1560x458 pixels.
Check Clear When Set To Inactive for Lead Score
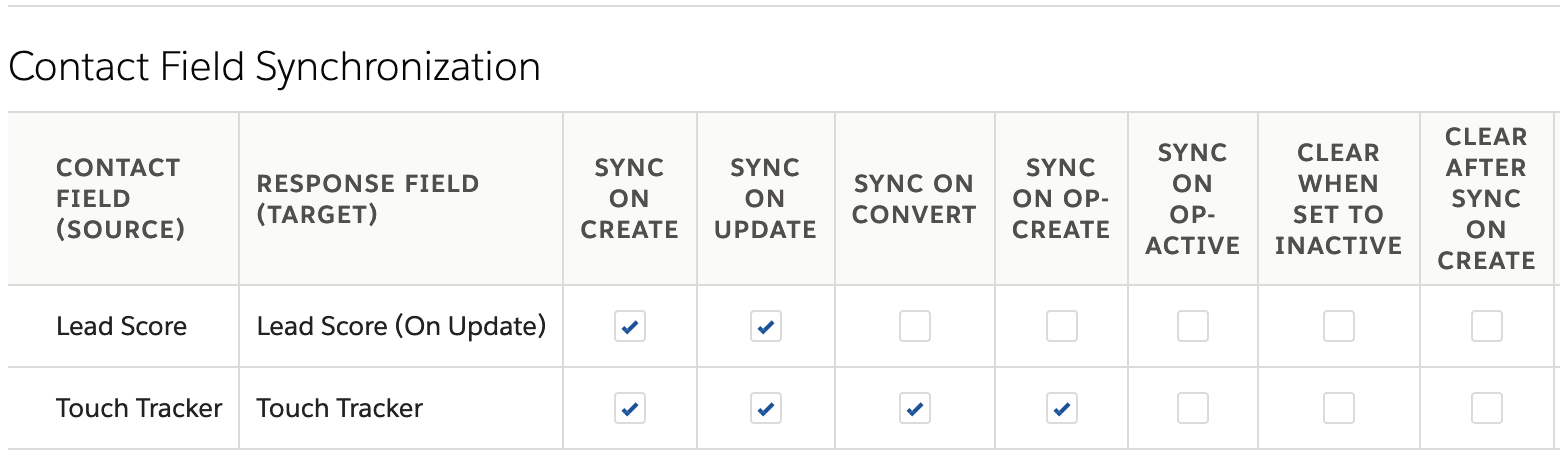point(1339,326)
